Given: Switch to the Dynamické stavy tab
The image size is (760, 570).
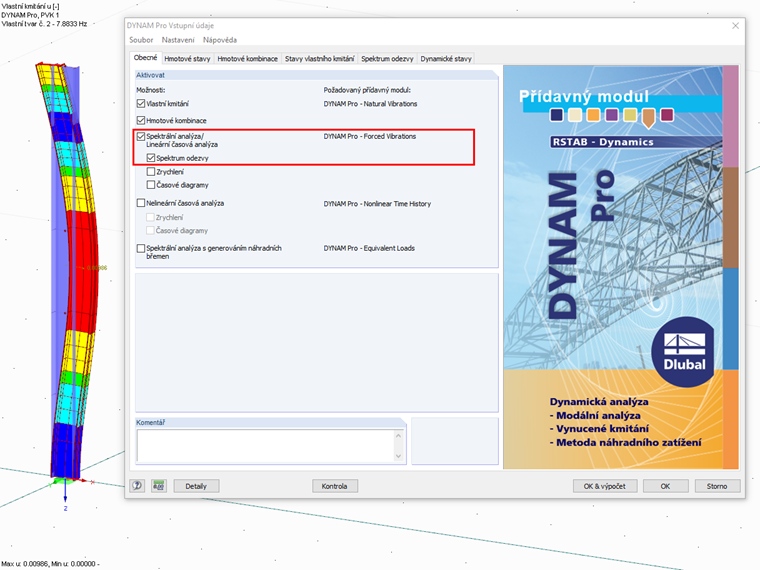Looking at the screenshot, I should (x=446, y=59).
